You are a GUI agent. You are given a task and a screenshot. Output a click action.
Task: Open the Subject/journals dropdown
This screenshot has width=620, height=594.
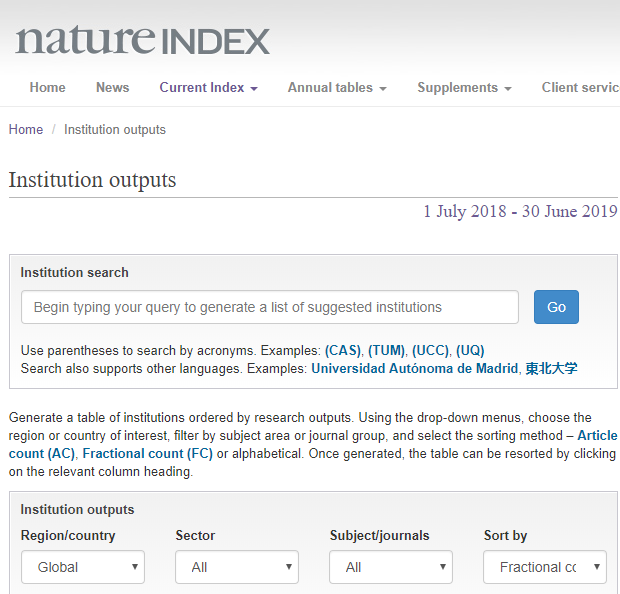(391, 567)
